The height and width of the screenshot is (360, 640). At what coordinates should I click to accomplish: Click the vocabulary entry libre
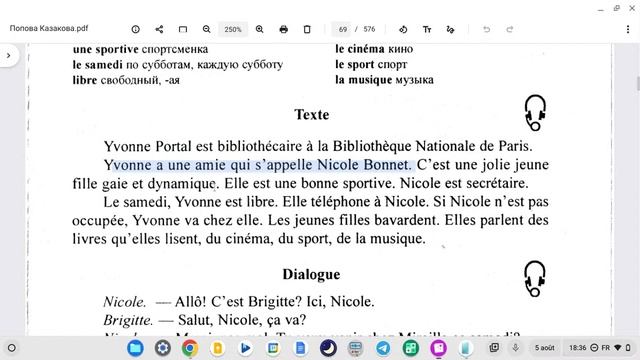tap(126, 80)
